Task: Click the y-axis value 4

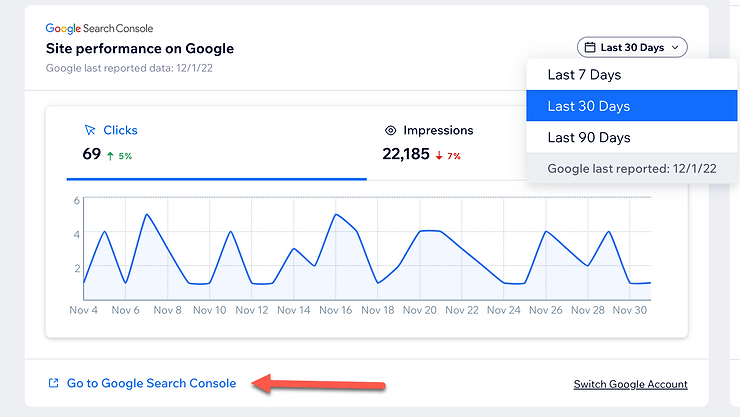Action: [77, 234]
